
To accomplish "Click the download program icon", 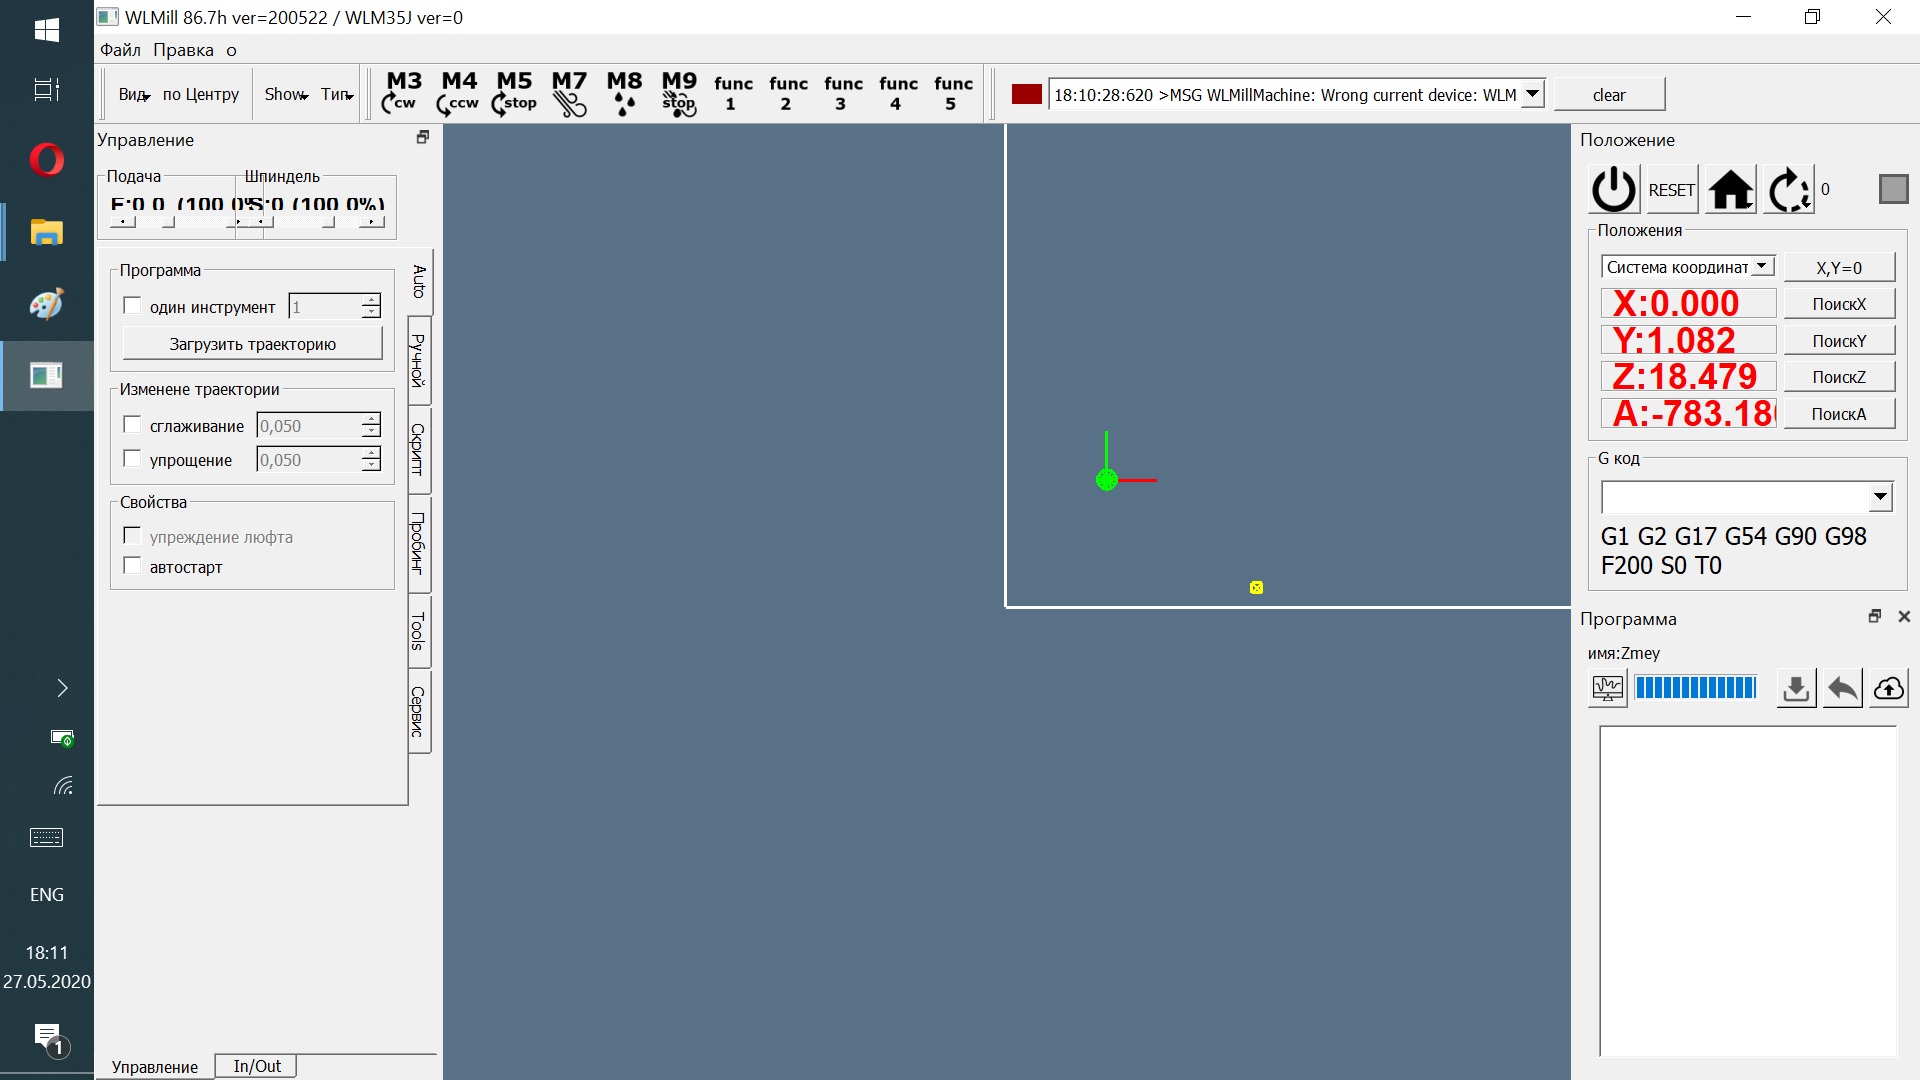I will pyautogui.click(x=1796, y=688).
